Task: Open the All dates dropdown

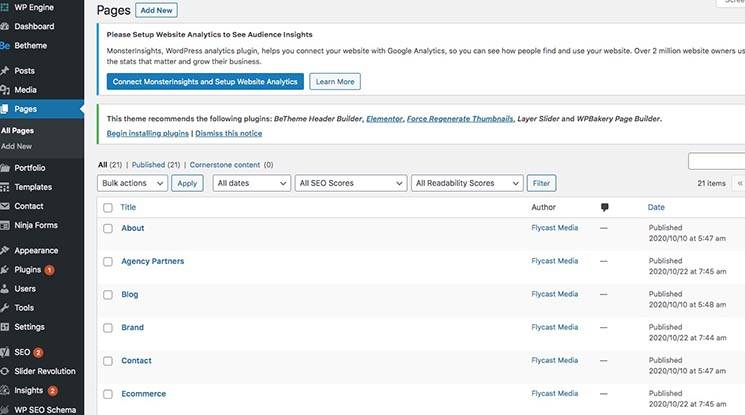Action: [x=252, y=183]
